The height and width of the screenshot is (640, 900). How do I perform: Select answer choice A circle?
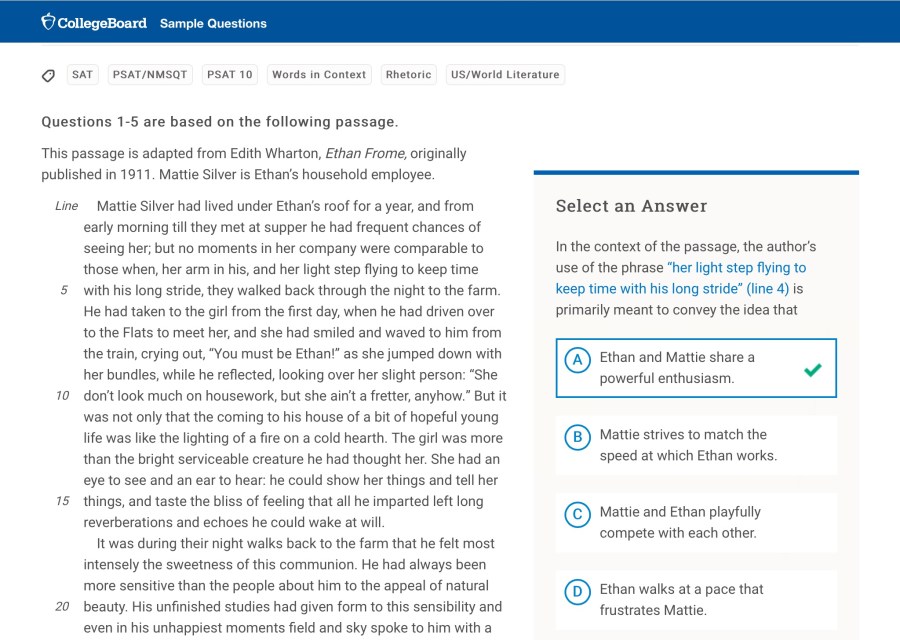click(577, 360)
